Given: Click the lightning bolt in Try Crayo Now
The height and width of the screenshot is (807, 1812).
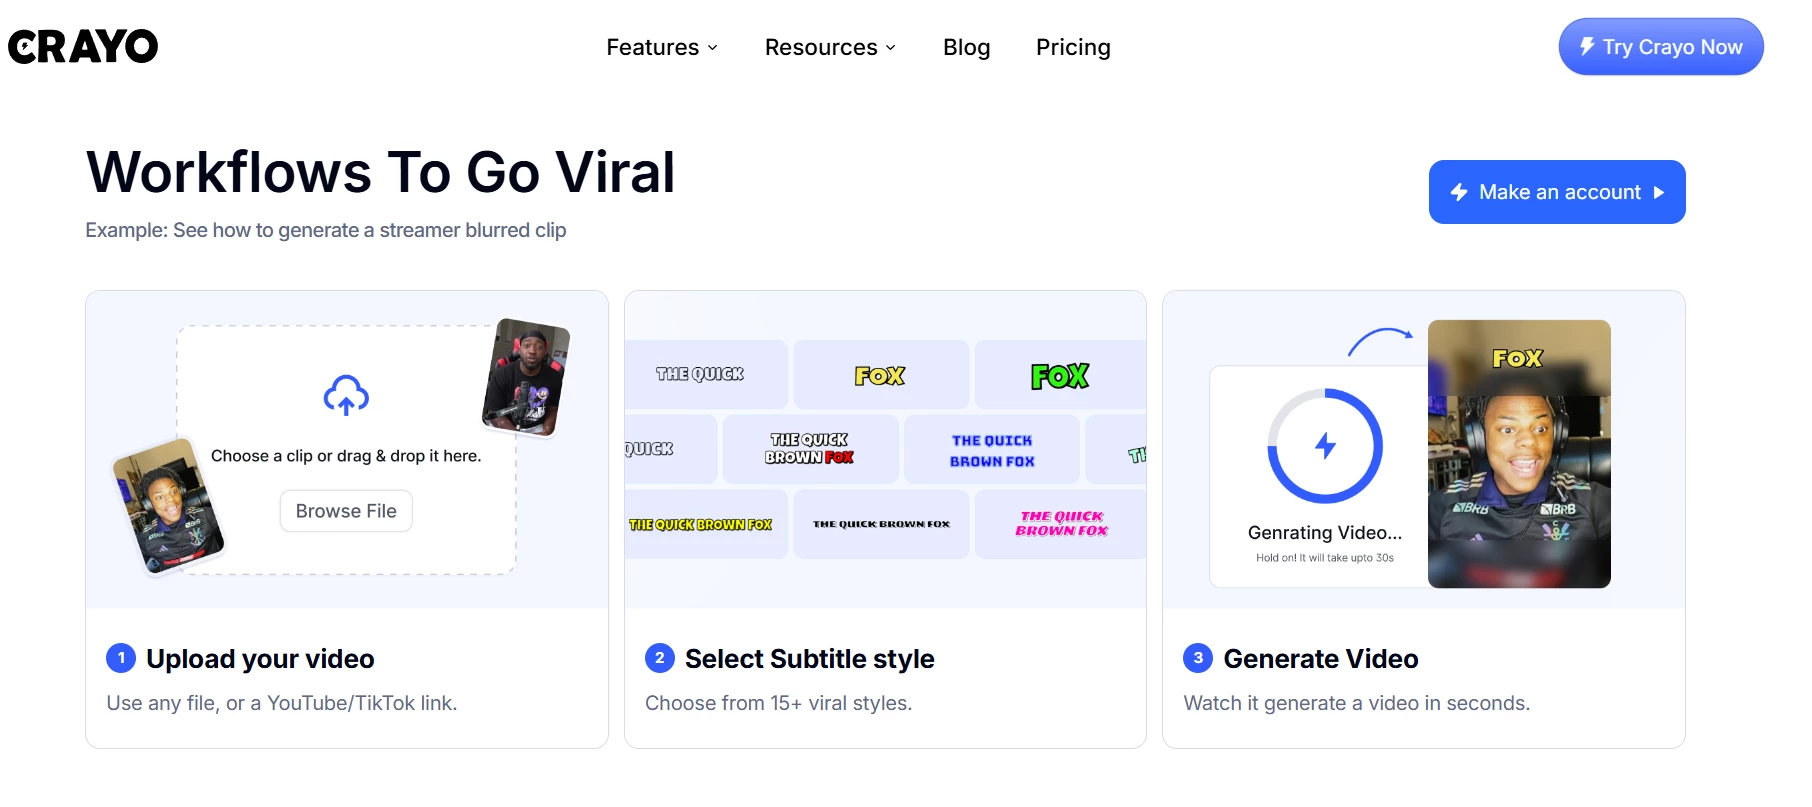Looking at the screenshot, I should click(1587, 46).
